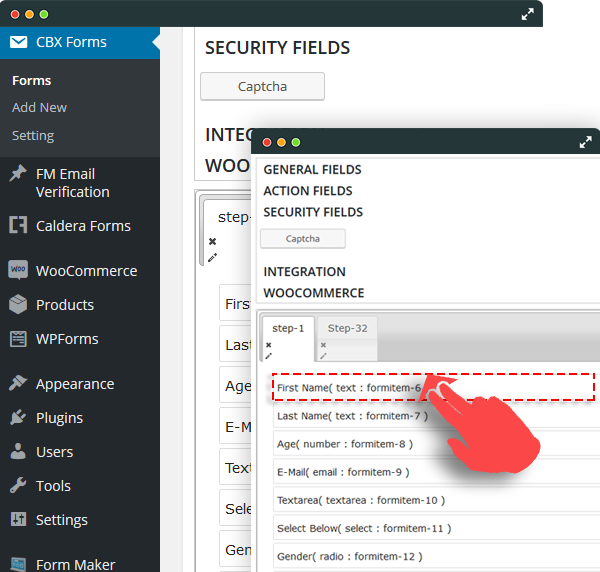The width and height of the screenshot is (600, 572).
Task: Open Add New form page
Action: [39, 108]
